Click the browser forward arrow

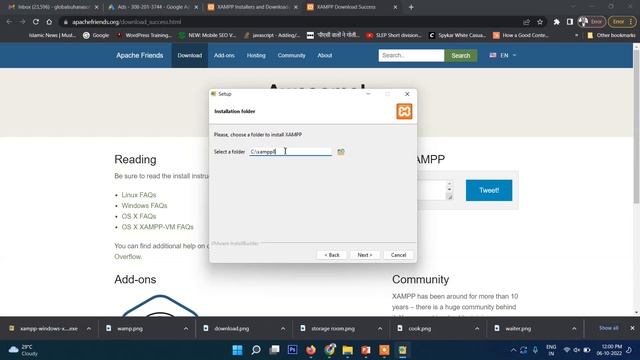pos(22,22)
